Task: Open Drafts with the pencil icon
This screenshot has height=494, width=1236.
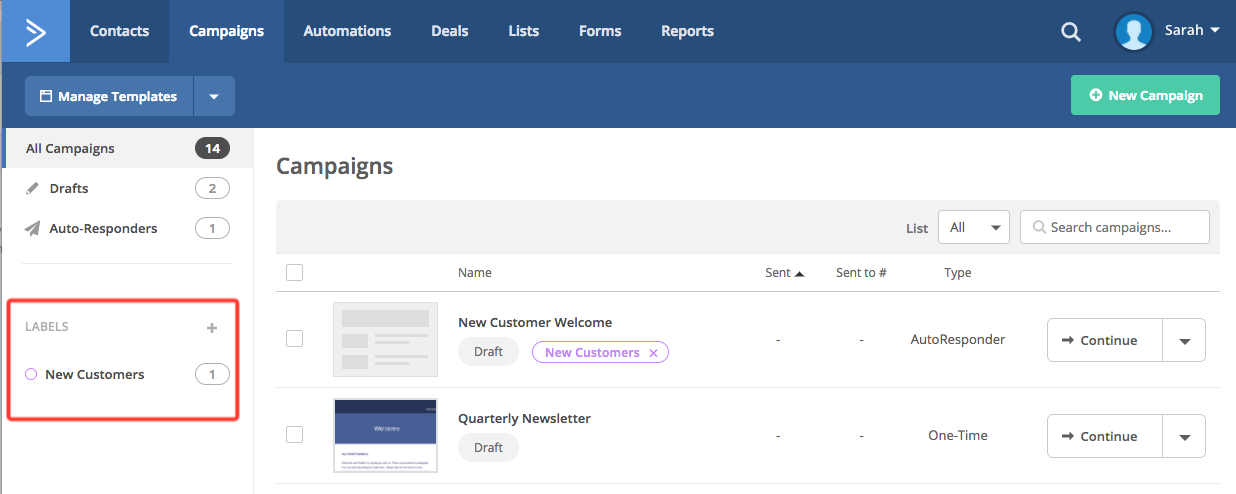Action: pos(33,189)
